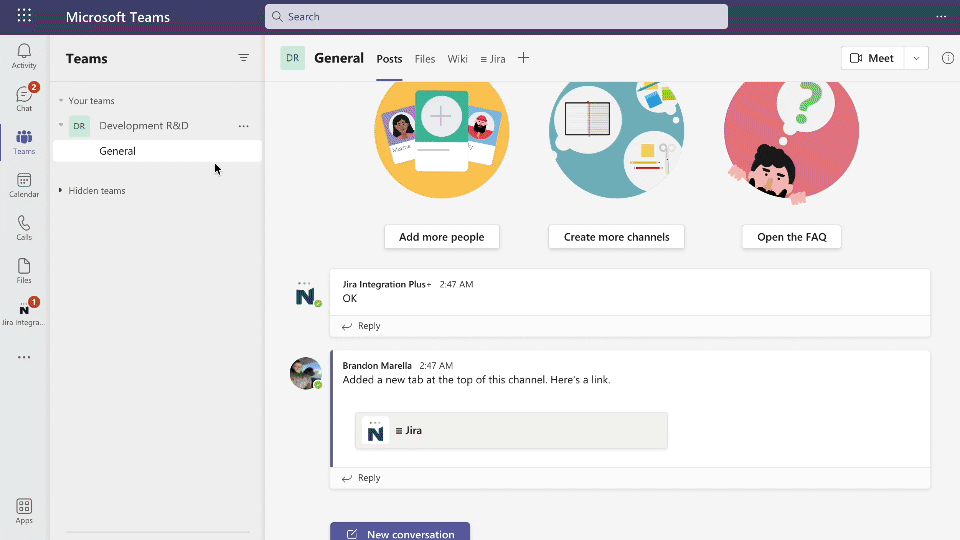Screen dimensions: 960x540
Task: Click the Jira Integration Plus+ sender name
Action: 387,284
